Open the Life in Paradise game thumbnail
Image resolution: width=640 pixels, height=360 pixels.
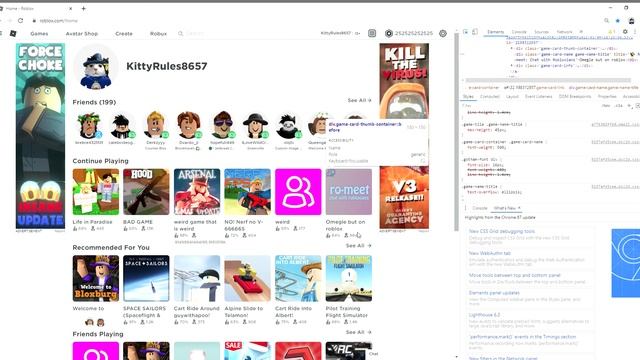96,192
